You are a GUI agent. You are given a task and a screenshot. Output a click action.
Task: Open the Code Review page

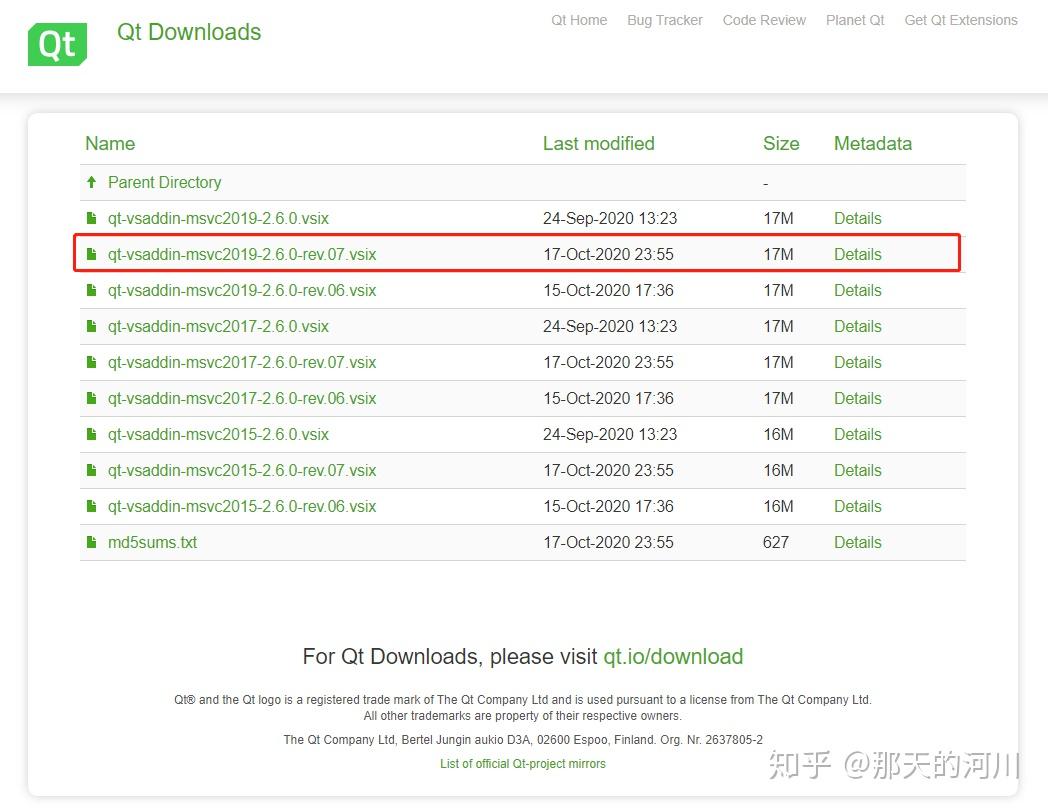(764, 20)
